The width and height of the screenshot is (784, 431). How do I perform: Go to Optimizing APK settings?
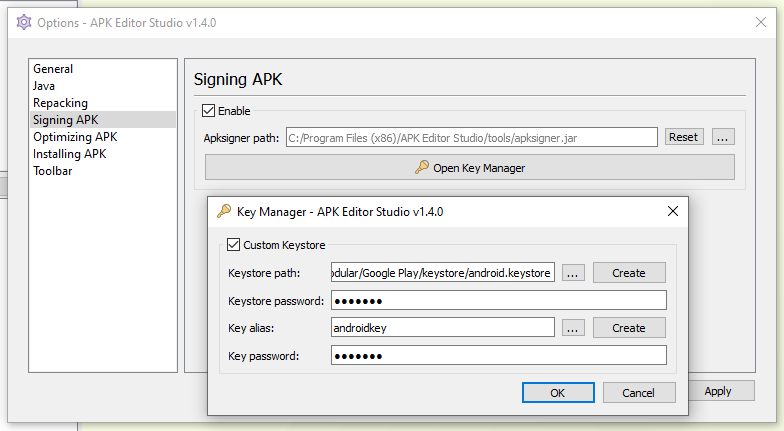[75, 137]
